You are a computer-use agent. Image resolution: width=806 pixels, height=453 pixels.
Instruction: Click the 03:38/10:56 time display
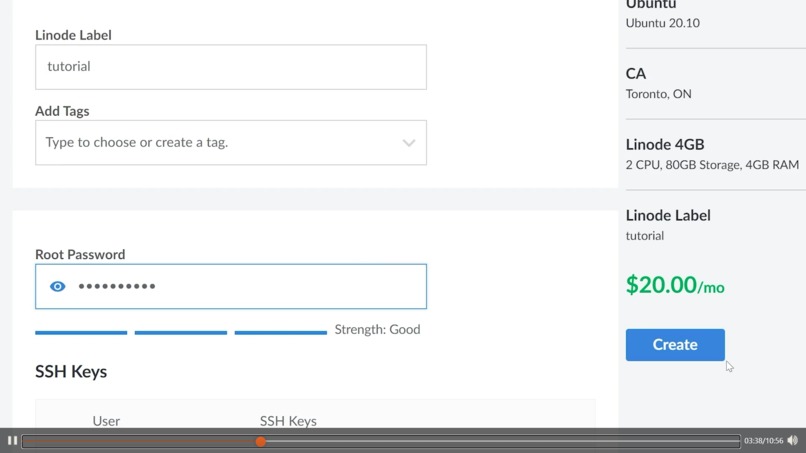tap(763, 441)
